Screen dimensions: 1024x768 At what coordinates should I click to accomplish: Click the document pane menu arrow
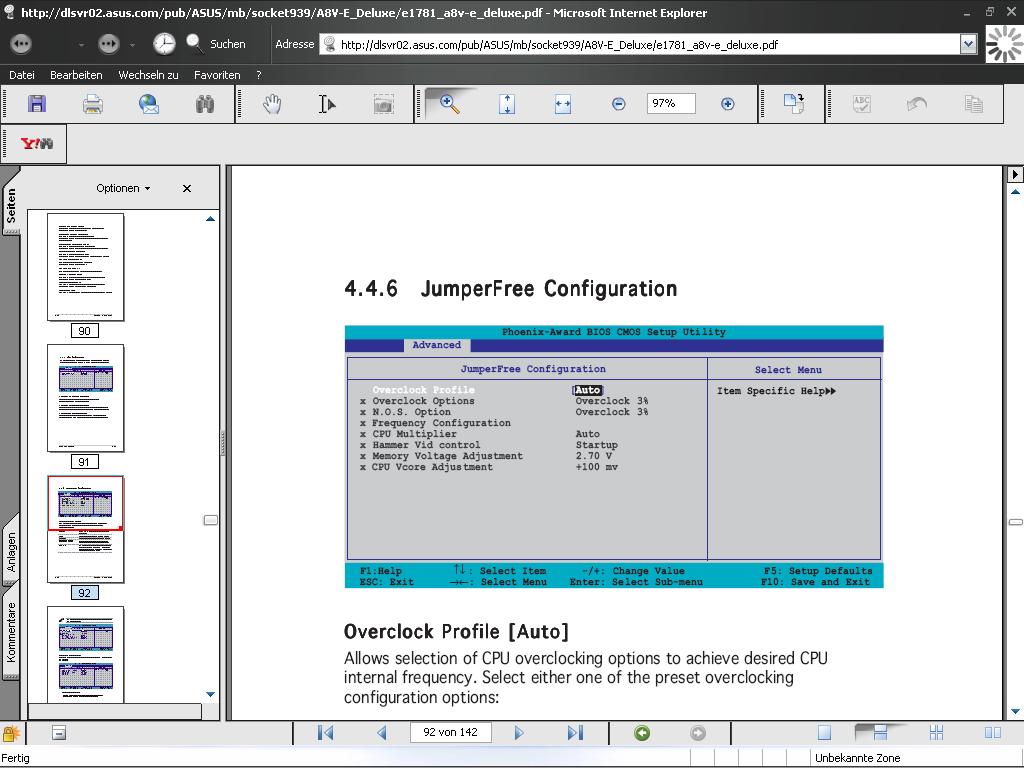1015,174
